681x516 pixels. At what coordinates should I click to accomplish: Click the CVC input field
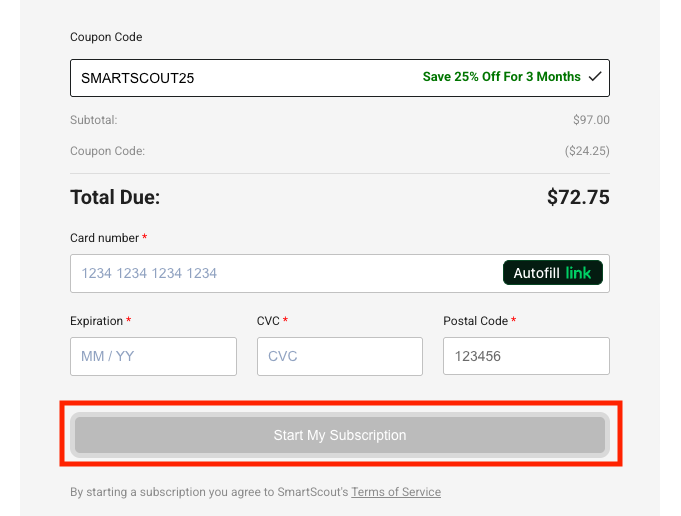coord(340,356)
